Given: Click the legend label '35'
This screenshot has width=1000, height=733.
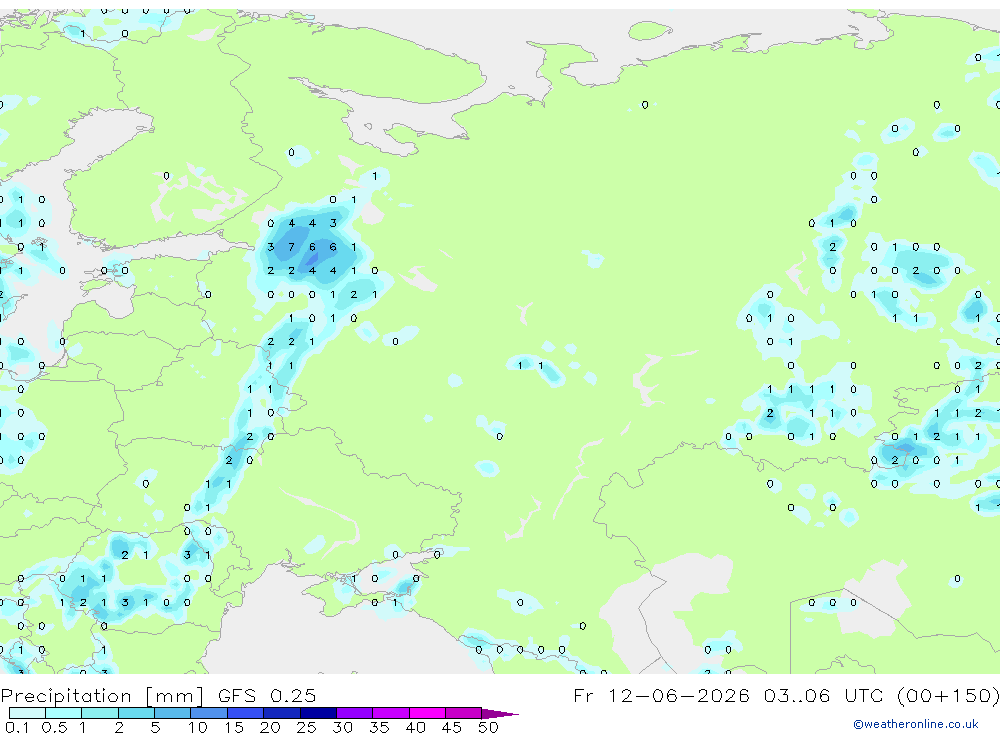Looking at the screenshot, I should click(379, 727).
